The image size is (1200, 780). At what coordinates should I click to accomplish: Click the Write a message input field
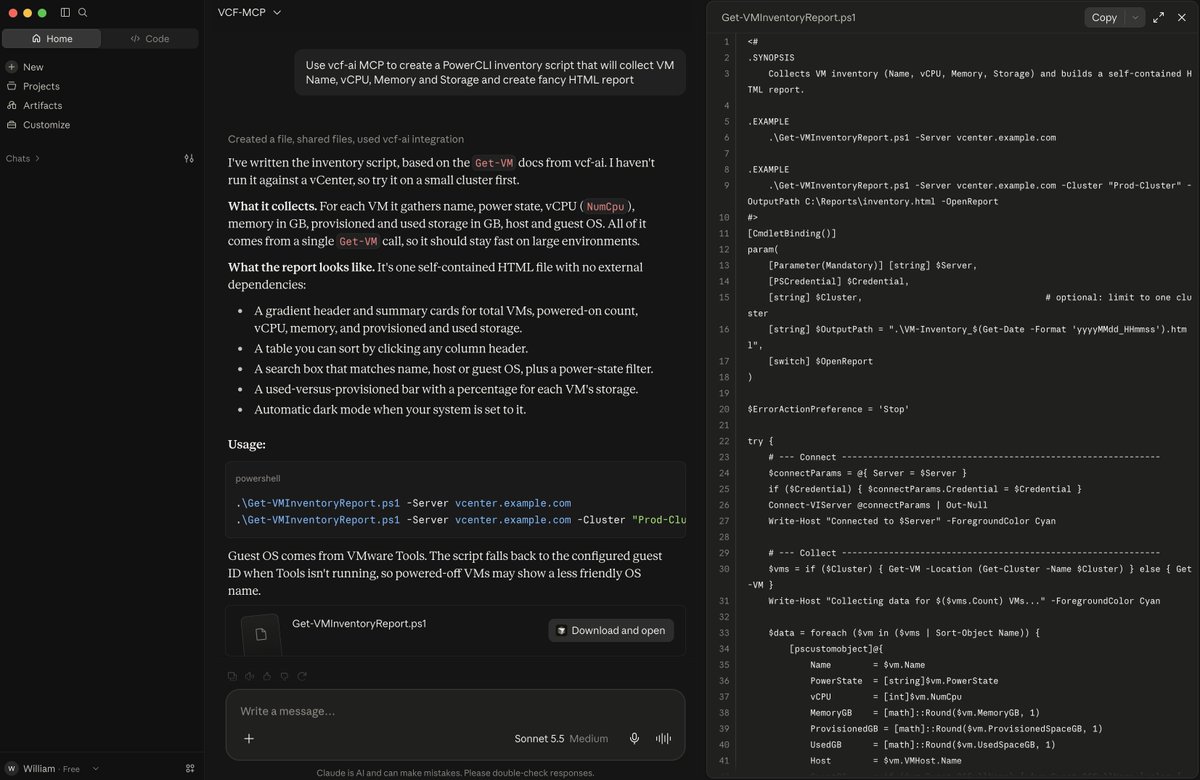[x=455, y=711]
